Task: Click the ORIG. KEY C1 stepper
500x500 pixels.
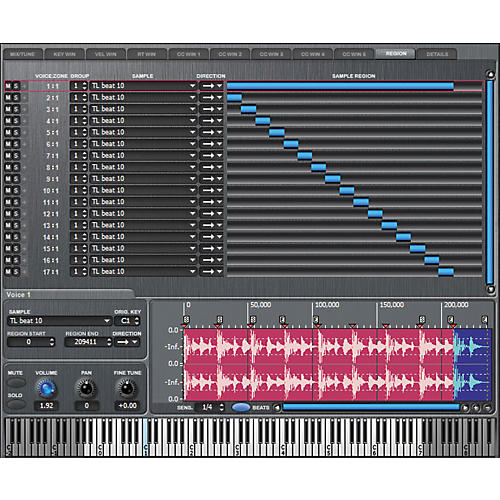Action: pyautogui.click(x=137, y=321)
